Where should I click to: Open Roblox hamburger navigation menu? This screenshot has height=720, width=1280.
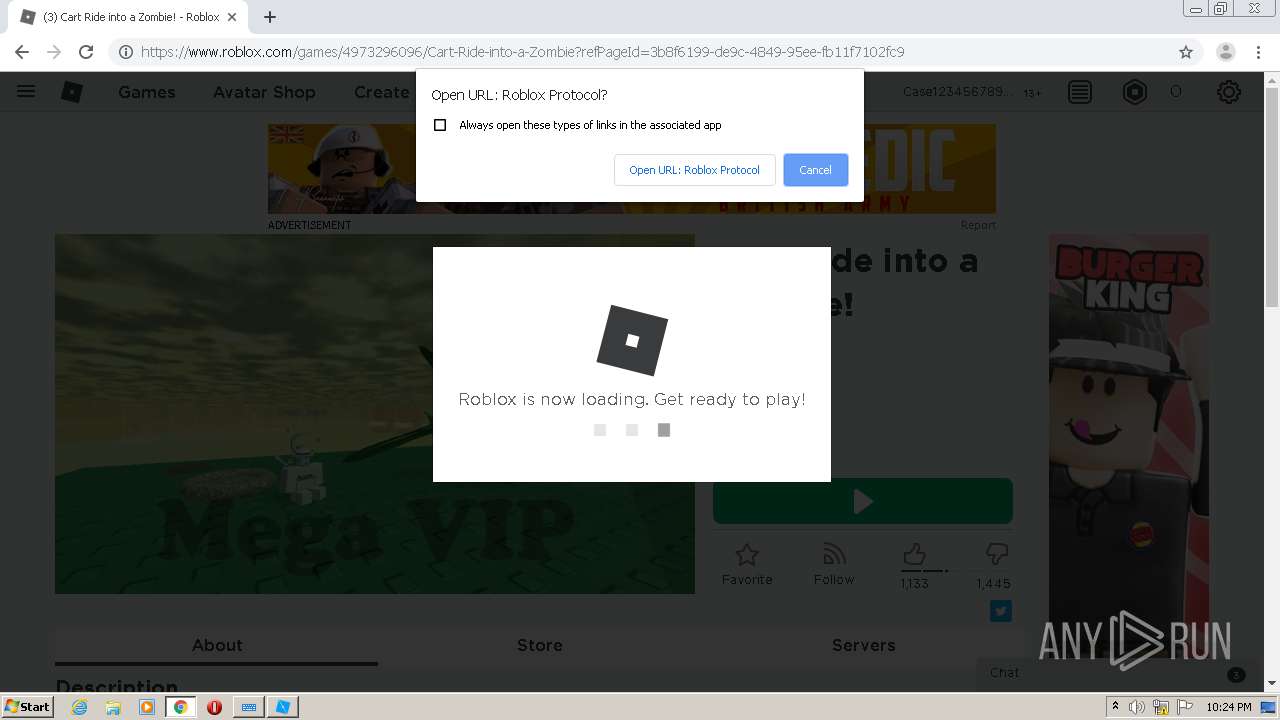click(26, 92)
